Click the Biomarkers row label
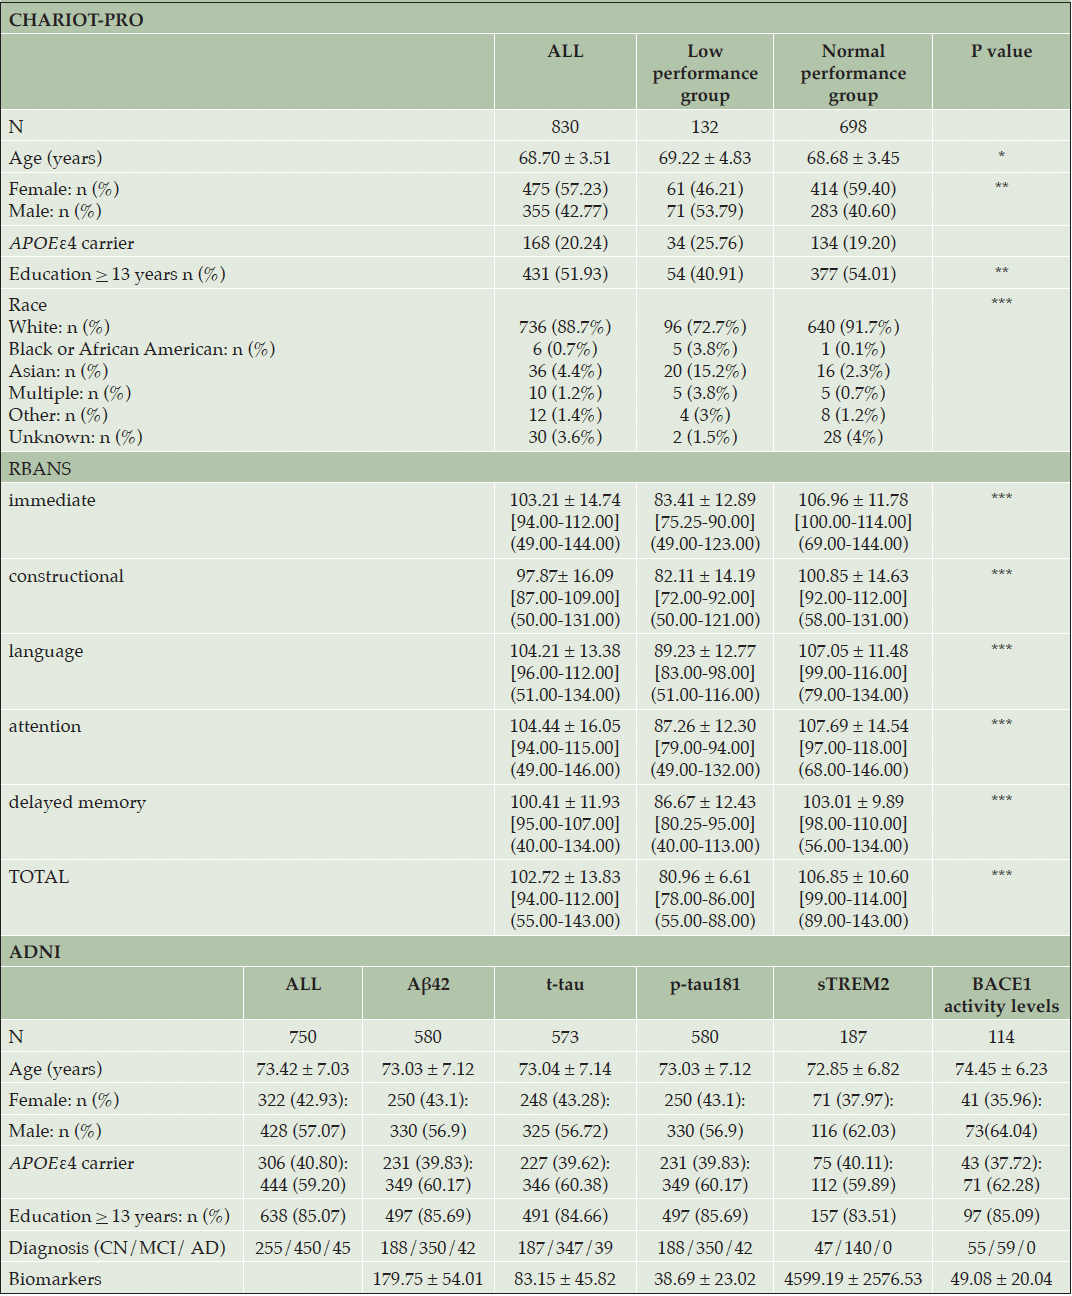The height and width of the screenshot is (1296, 1072). [x=55, y=1279]
